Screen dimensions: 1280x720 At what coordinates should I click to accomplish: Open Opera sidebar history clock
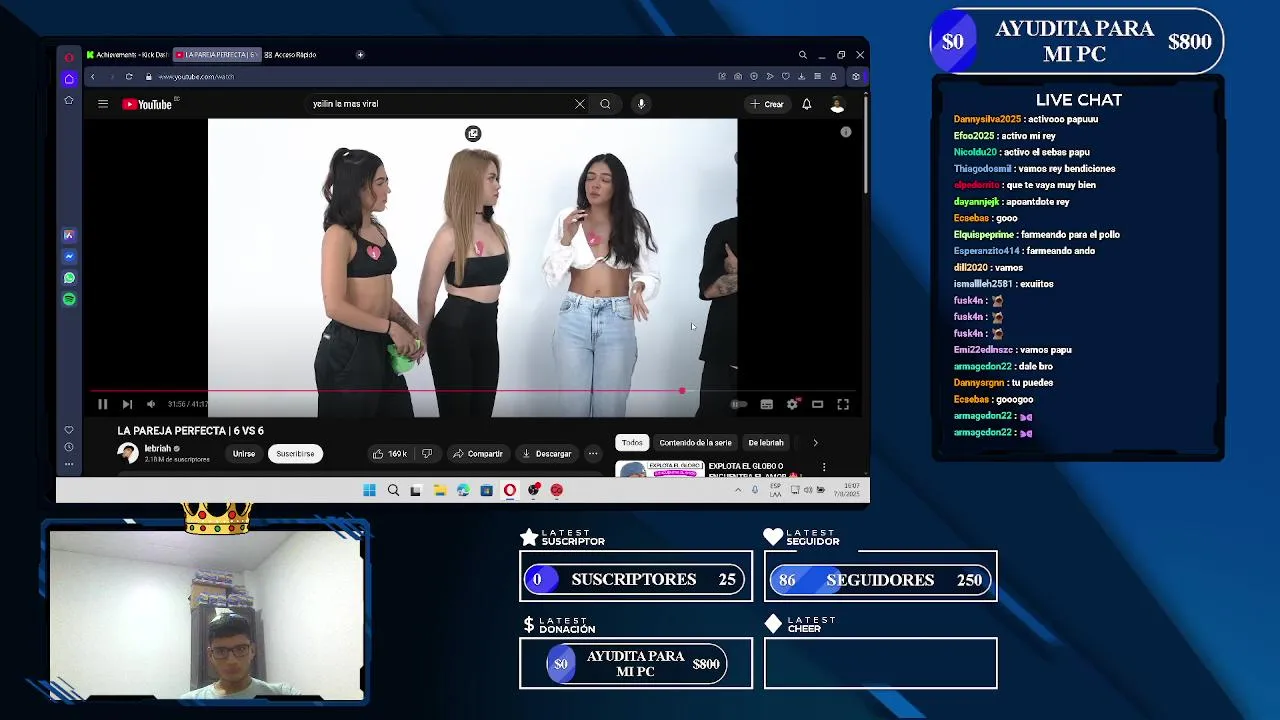click(x=69, y=447)
